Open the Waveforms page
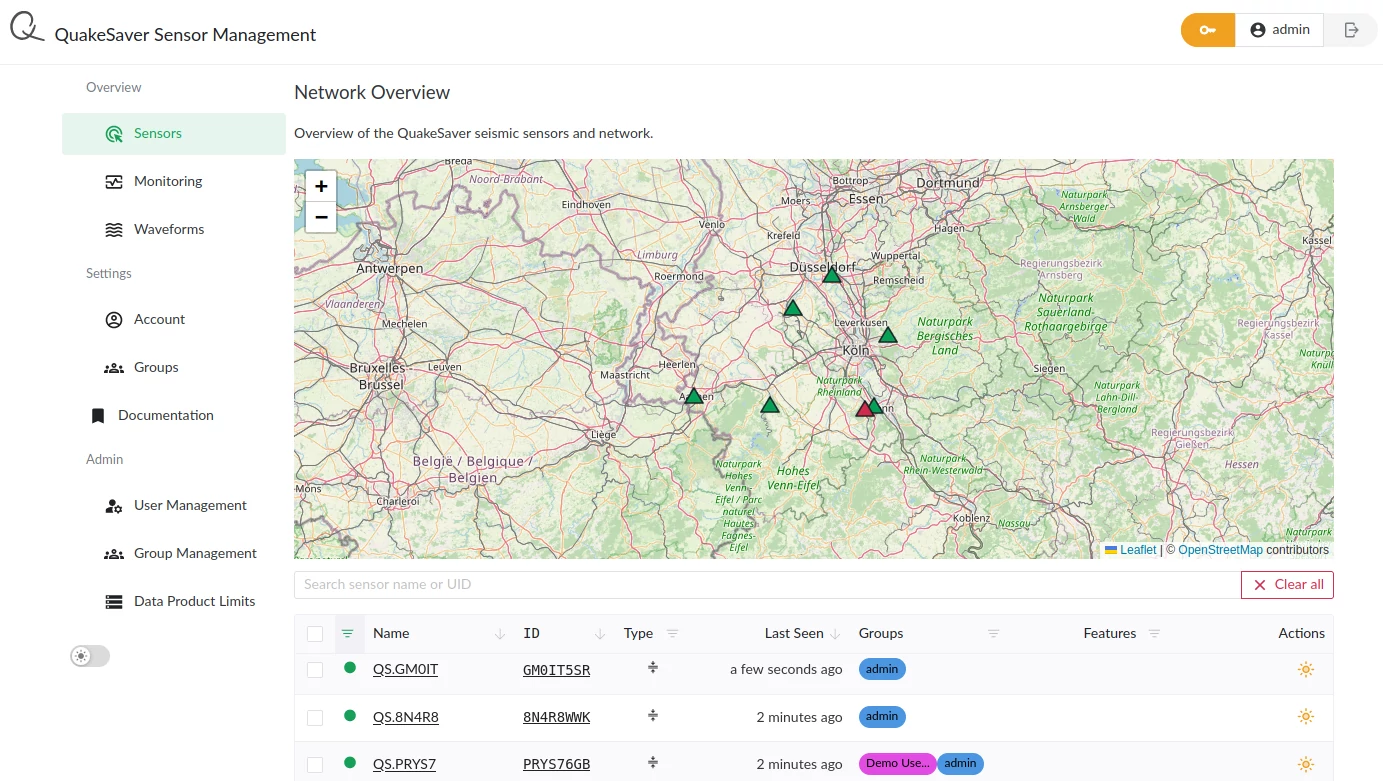The image size is (1383, 781). pyautogui.click(x=174, y=230)
